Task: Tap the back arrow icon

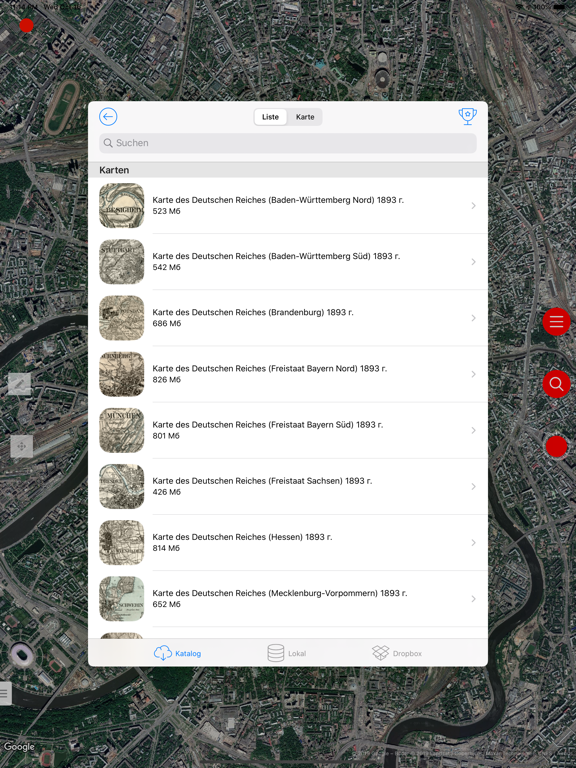Action: (x=108, y=117)
